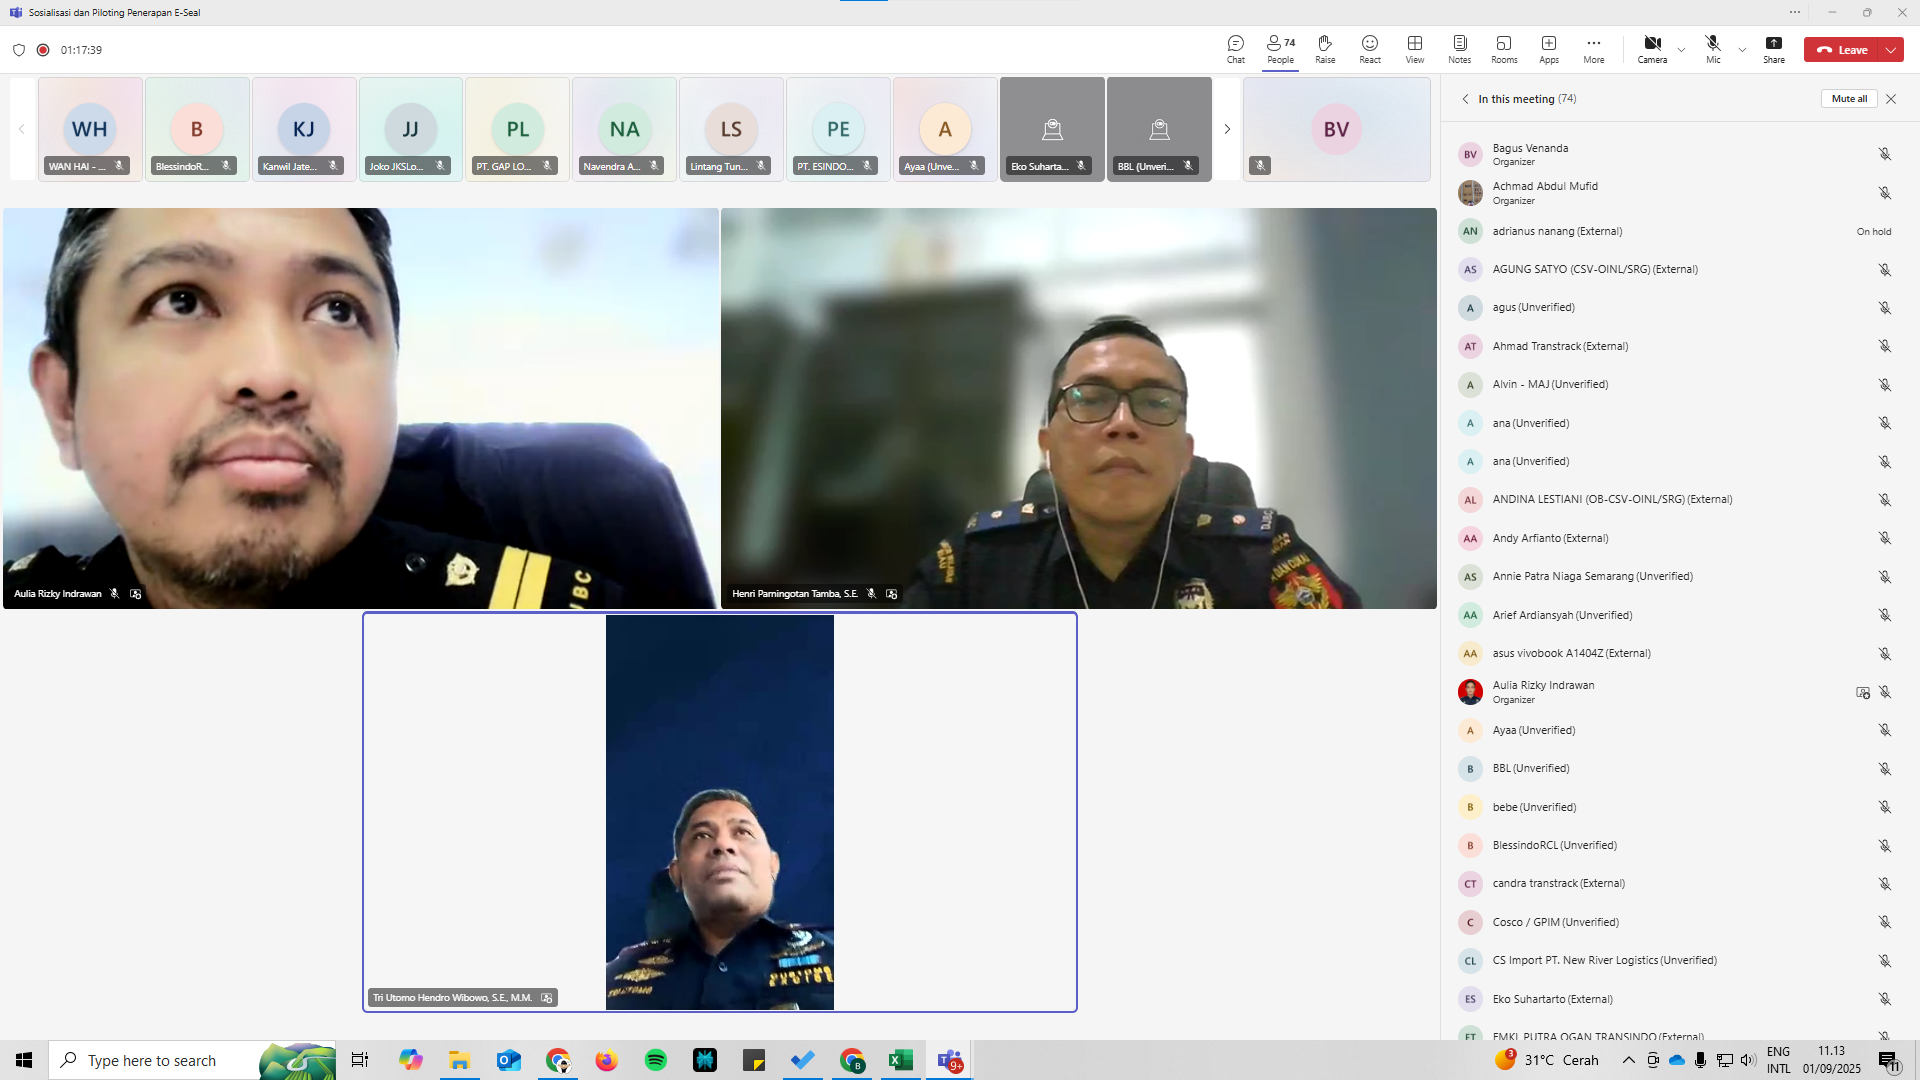Screen dimensions: 1920x1080
Task: Open the View layout options
Action: tap(1414, 49)
